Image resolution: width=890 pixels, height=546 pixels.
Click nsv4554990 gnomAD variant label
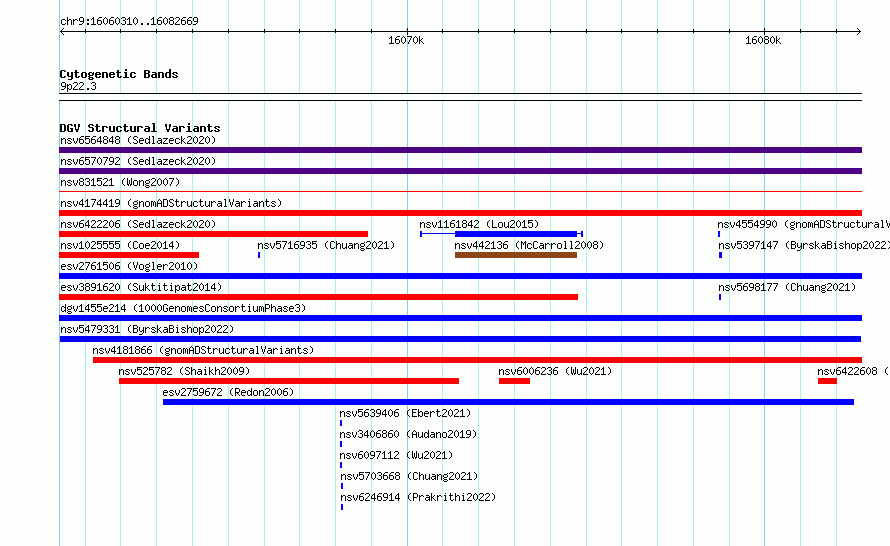tap(803, 224)
